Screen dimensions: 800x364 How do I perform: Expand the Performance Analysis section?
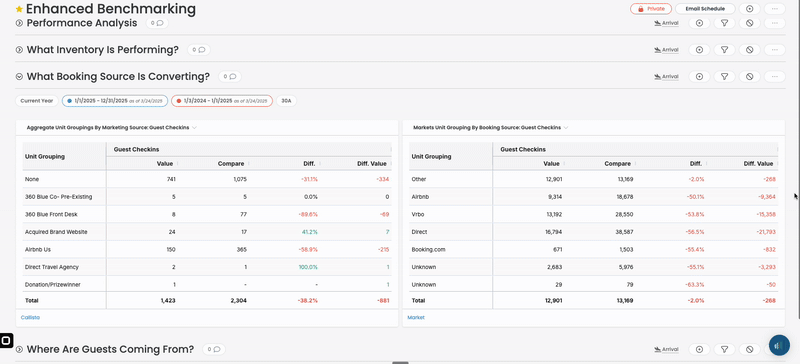[19, 23]
